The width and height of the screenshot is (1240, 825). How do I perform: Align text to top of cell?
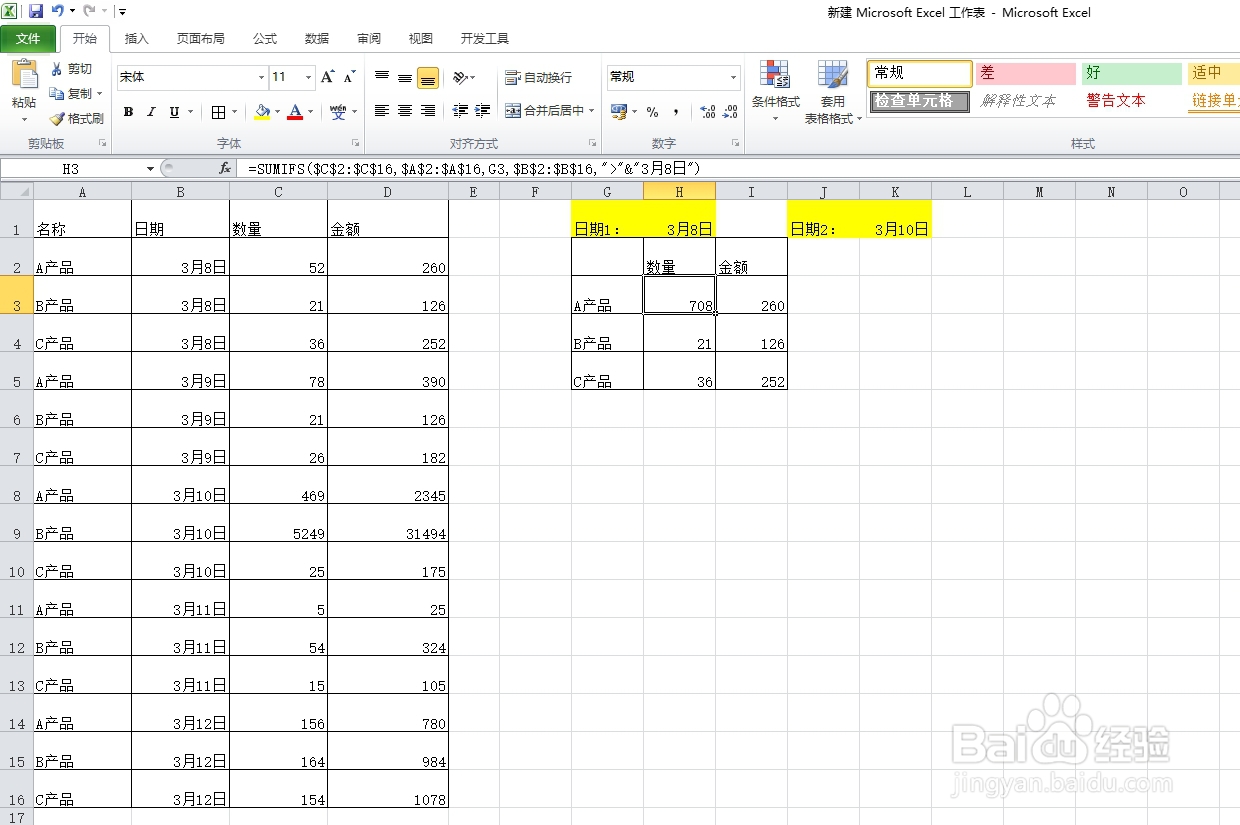pyautogui.click(x=382, y=77)
